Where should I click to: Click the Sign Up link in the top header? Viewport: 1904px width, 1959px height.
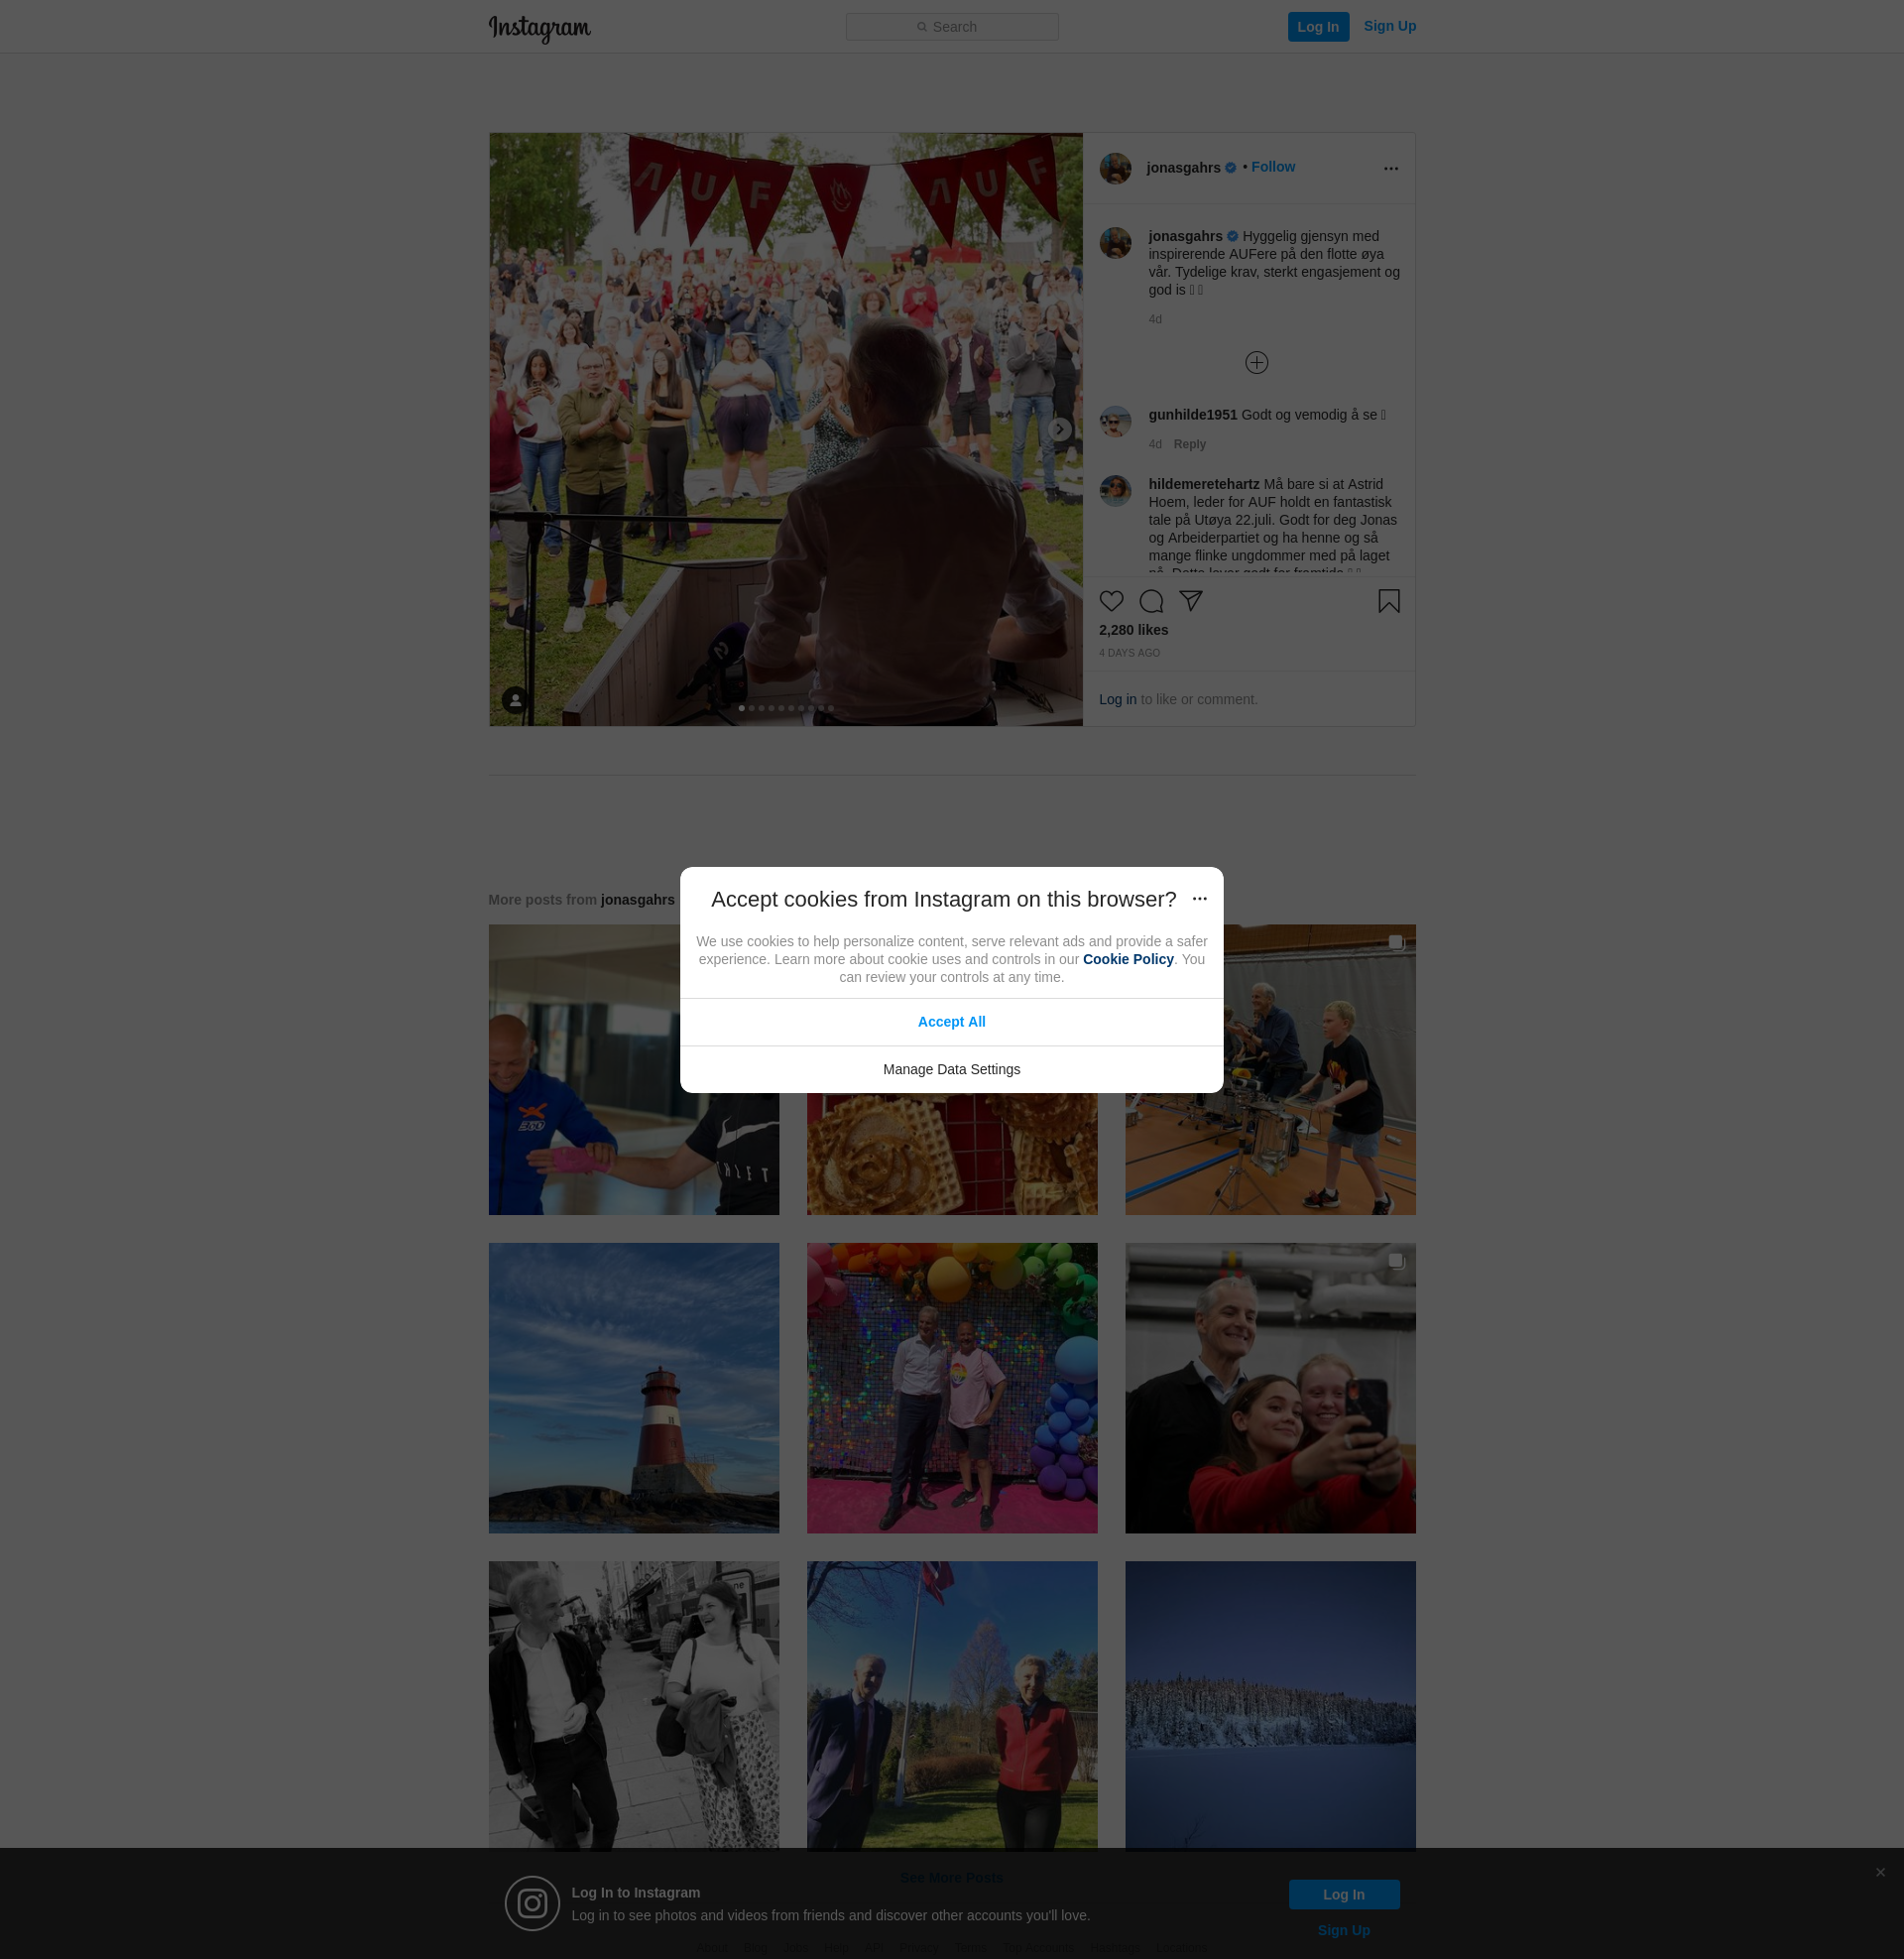pos(1389,26)
